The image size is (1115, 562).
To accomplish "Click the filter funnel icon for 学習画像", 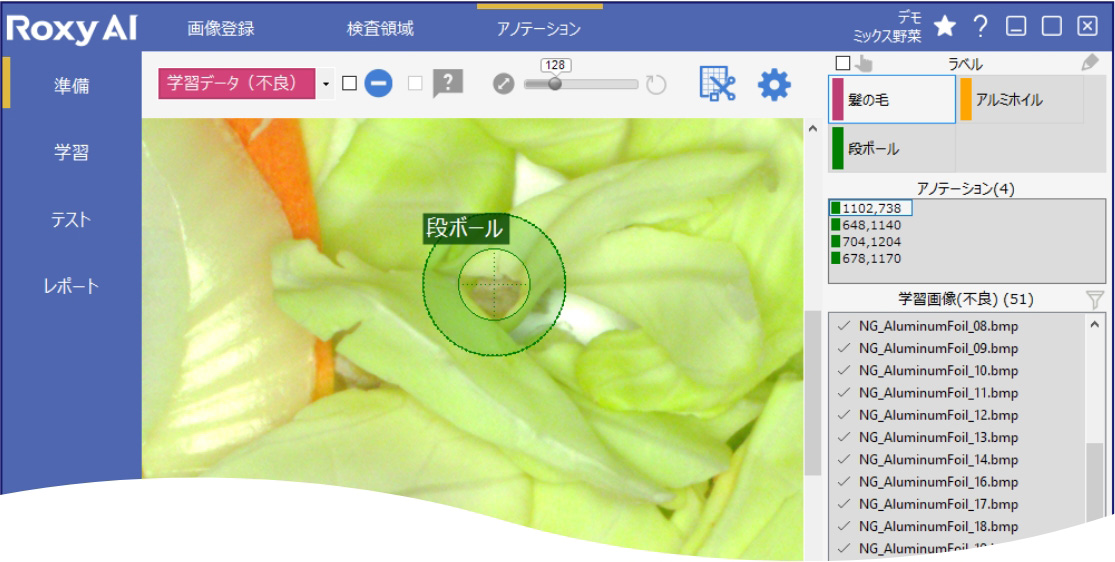I will pyautogui.click(x=1095, y=300).
